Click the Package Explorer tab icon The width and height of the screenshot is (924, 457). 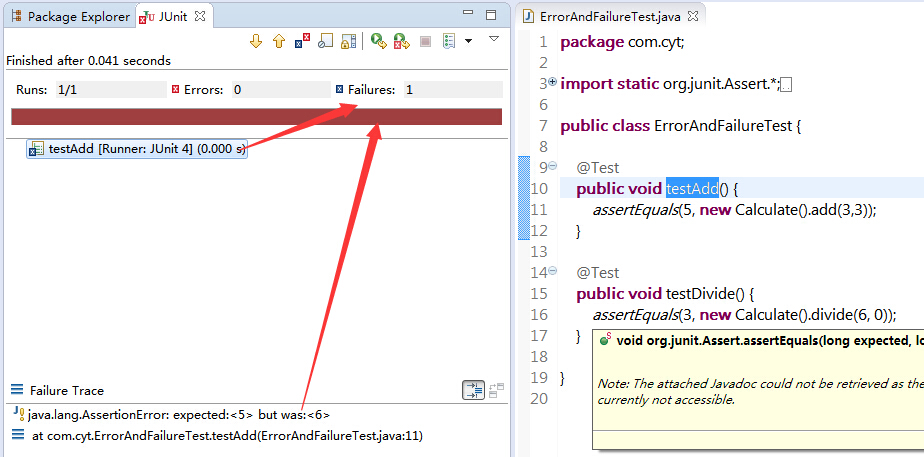pos(16,16)
